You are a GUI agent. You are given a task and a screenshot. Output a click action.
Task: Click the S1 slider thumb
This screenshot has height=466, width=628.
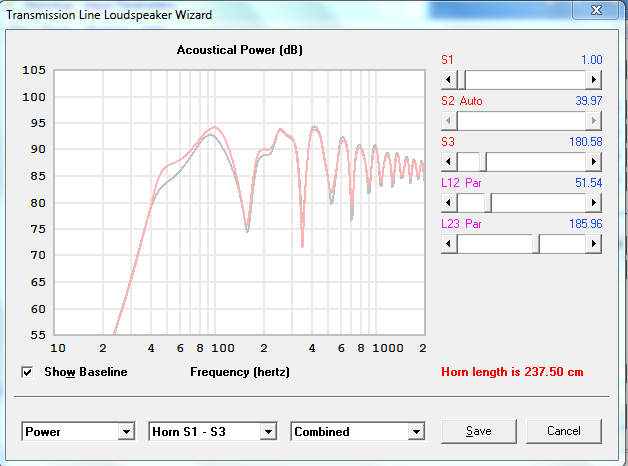point(461,80)
